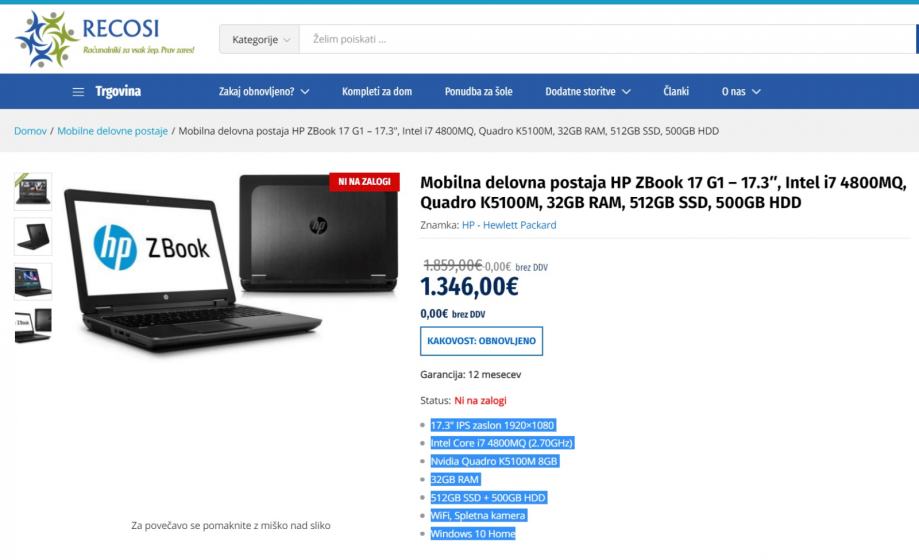Expand the O nas menu
This screenshot has width=919, height=560.
pyautogui.click(x=741, y=91)
